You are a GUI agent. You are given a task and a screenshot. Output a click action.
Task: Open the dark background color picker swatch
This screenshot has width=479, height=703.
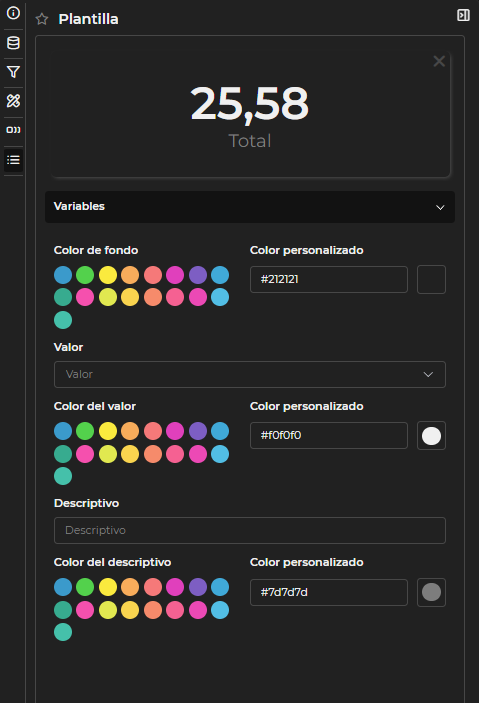[431, 279]
